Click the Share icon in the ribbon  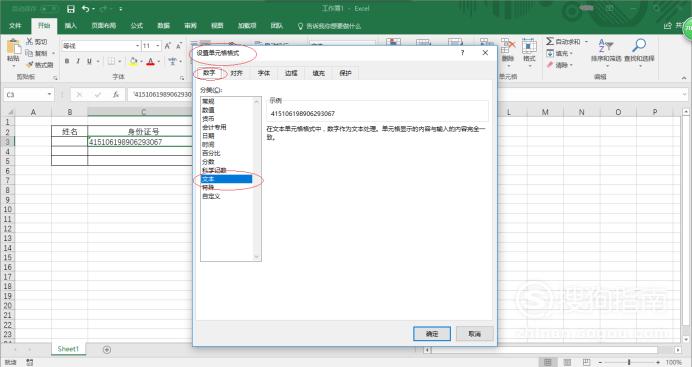coord(668,26)
